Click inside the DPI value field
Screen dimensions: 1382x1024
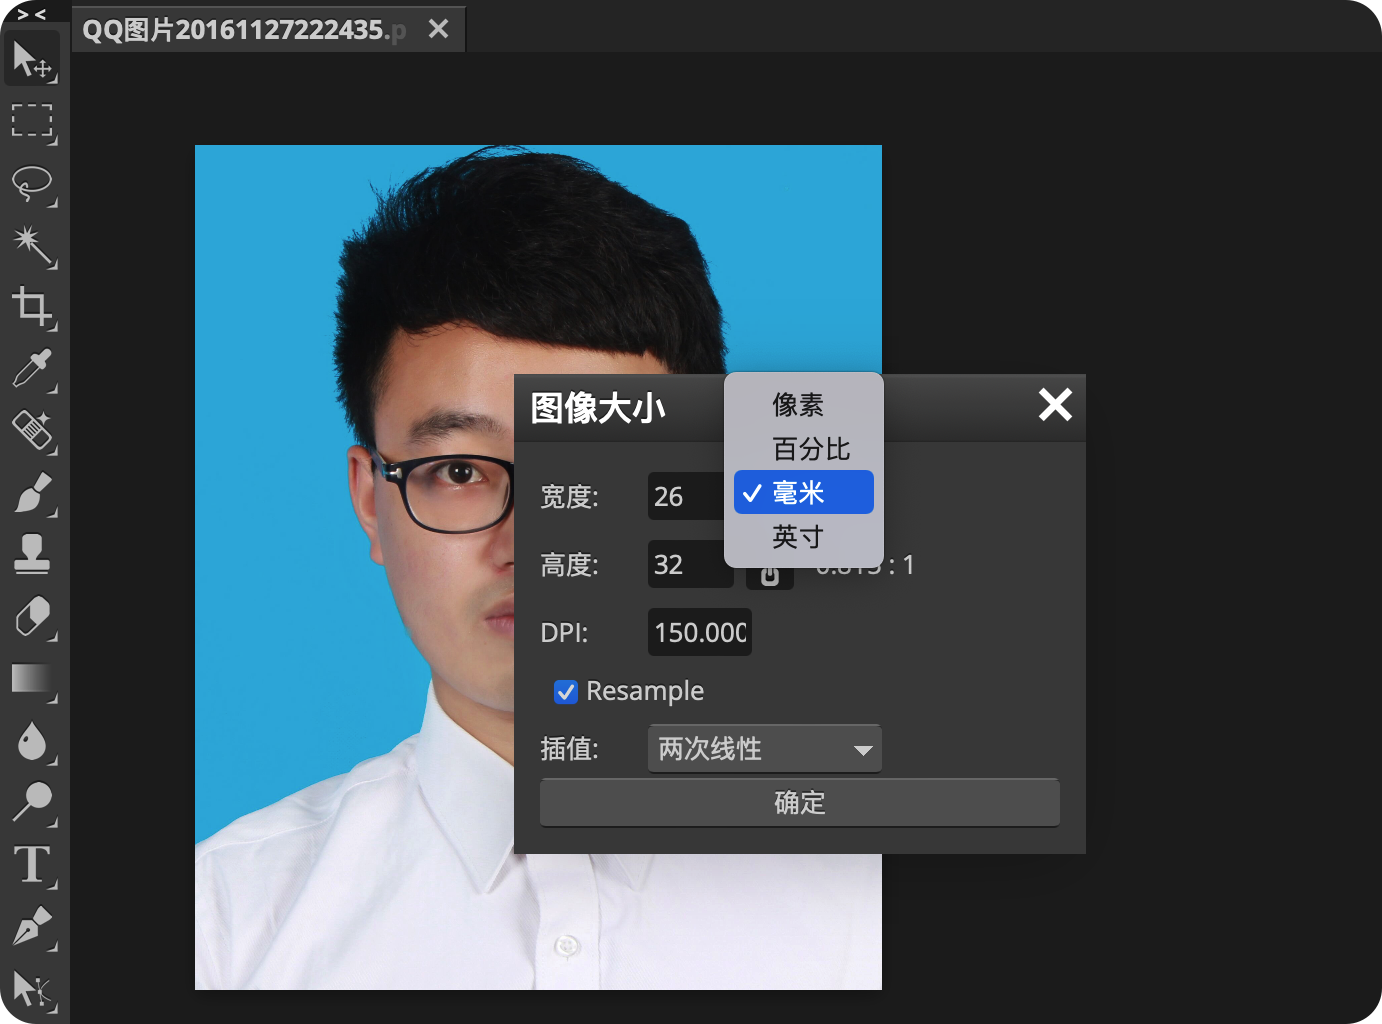pyautogui.click(x=699, y=632)
